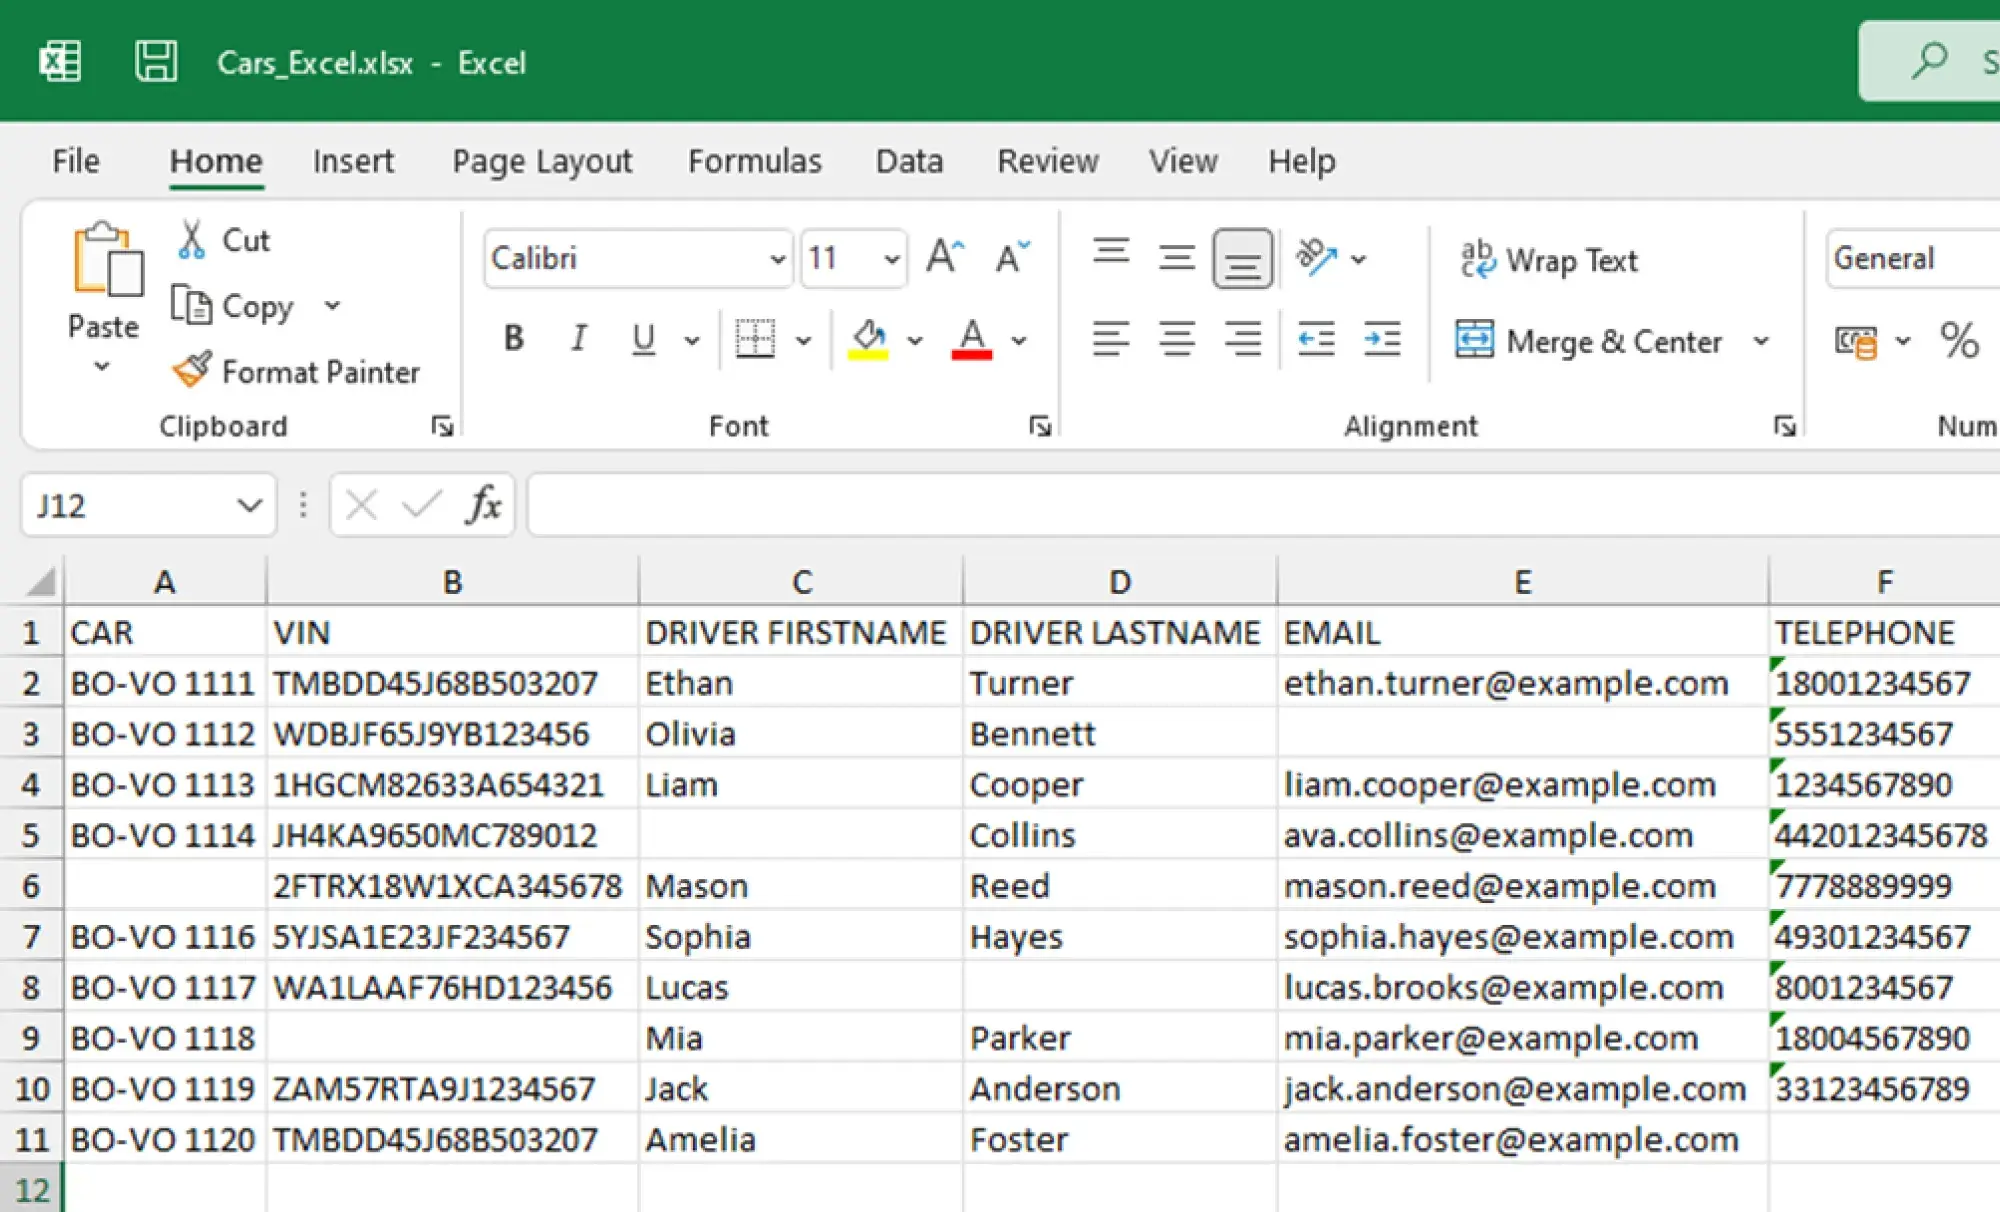The image size is (2000, 1212).
Task: Expand borders dropdown arrow
Action: point(803,340)
